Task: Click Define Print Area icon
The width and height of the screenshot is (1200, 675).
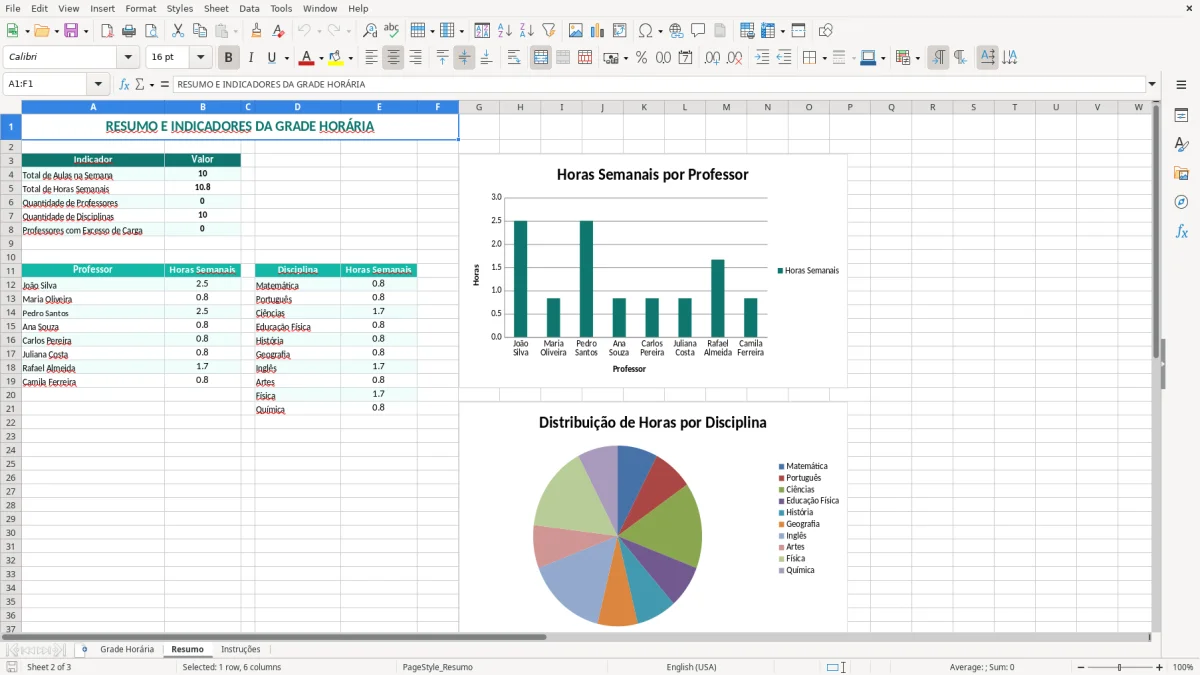Action: pyautogui.click(x=747, y=31)
